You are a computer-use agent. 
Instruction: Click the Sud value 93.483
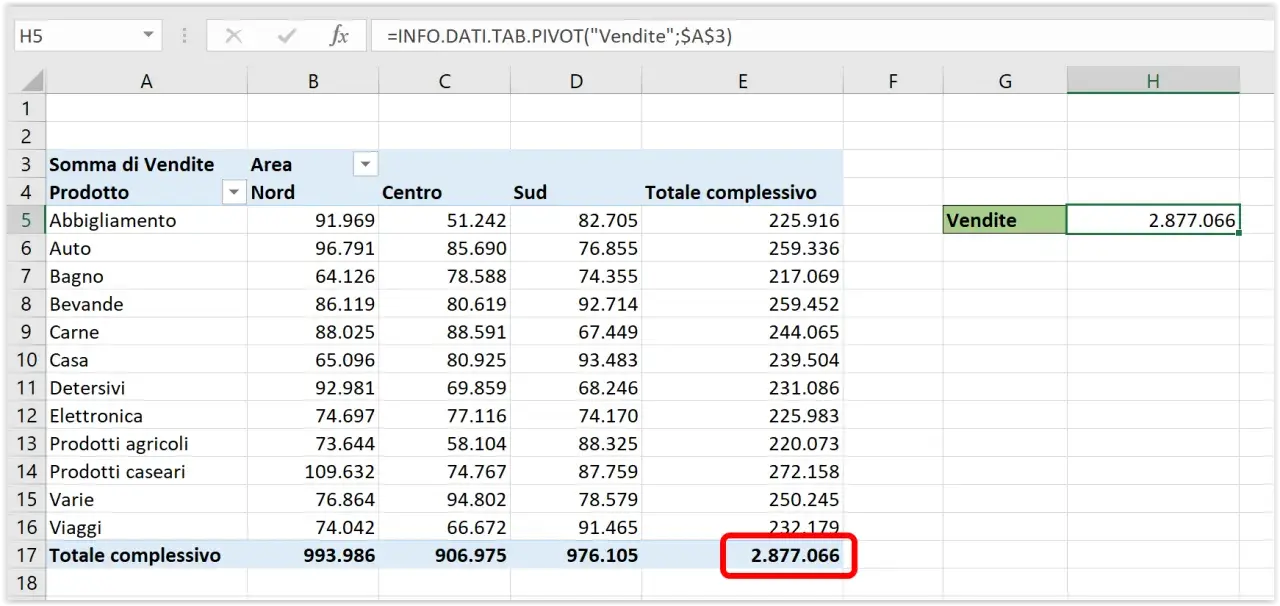pos(608,360)
